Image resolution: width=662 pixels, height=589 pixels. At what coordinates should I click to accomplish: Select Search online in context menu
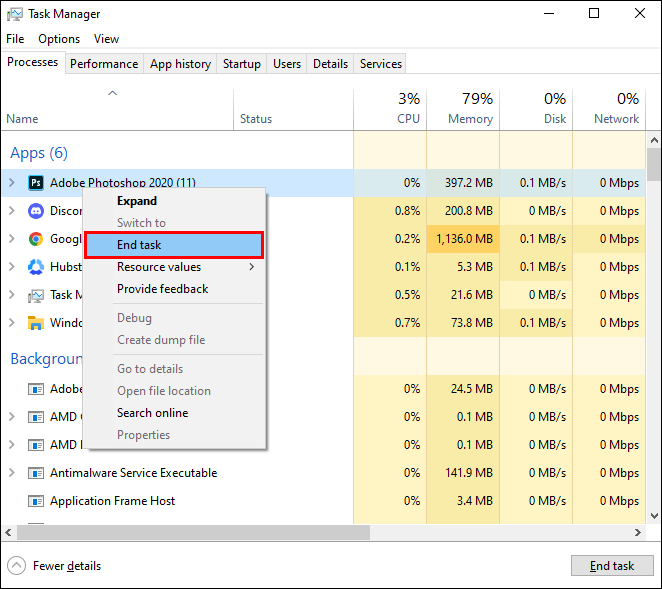(x=152, y=413)
